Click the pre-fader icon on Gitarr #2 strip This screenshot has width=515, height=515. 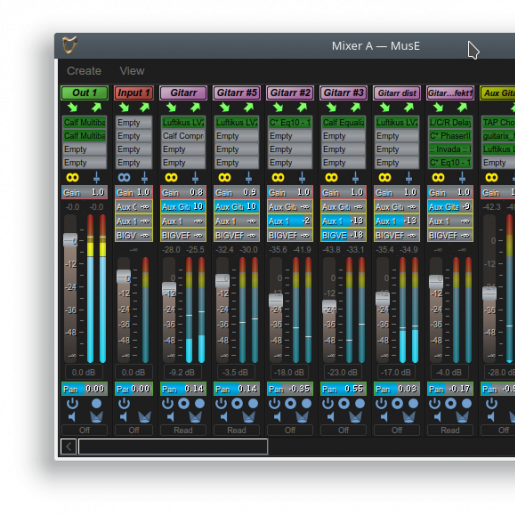tap(302, 177)
